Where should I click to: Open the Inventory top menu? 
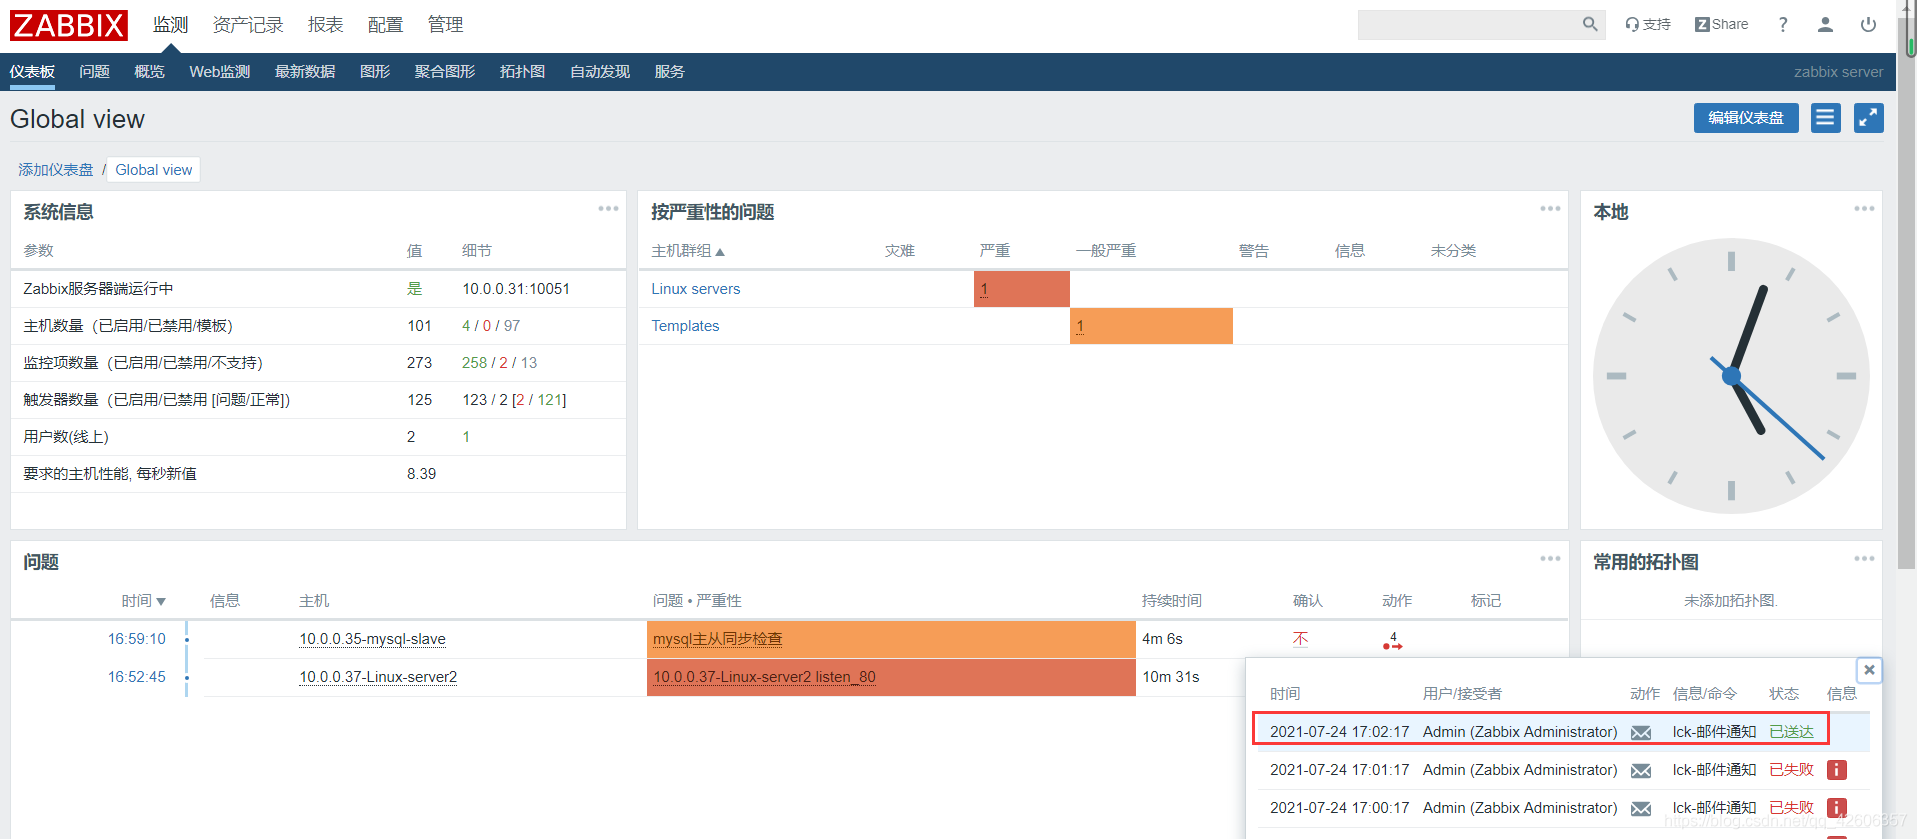pyautogui.click(x=248, y=25)
